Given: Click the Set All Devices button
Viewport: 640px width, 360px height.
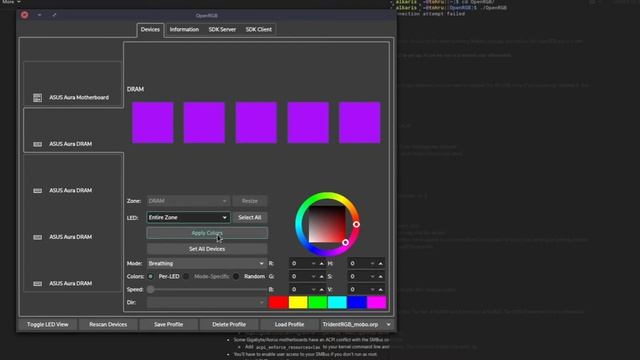Looking at the screenshot, I should click(x=207, y=249).
